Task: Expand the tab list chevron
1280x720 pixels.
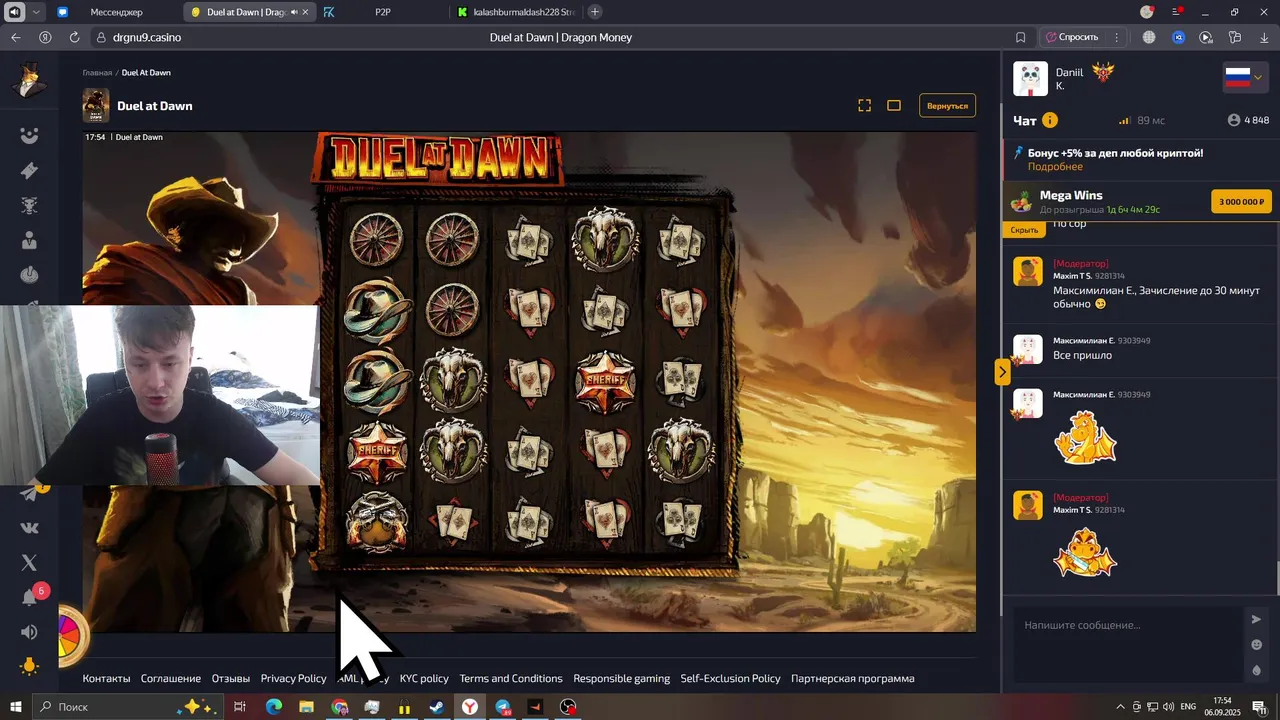Action: [x=37, y=12]
